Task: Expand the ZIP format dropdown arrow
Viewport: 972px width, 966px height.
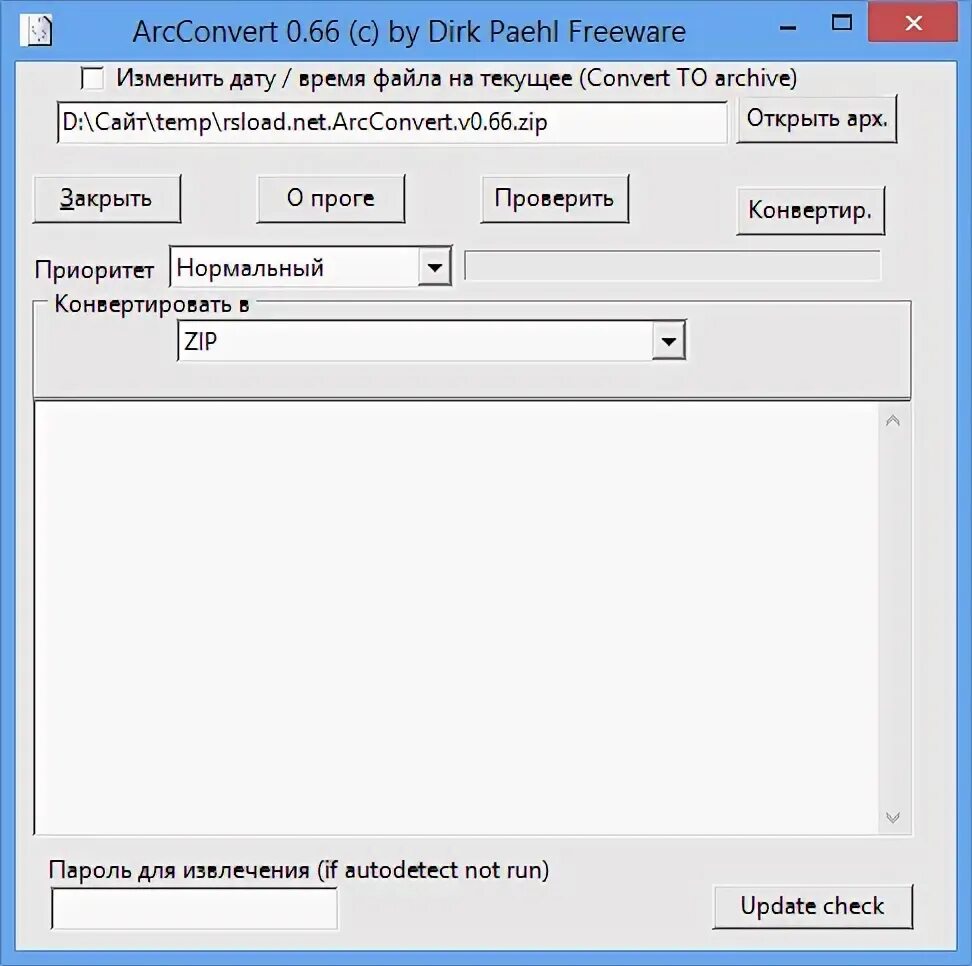Action: (x=668, y=340)
